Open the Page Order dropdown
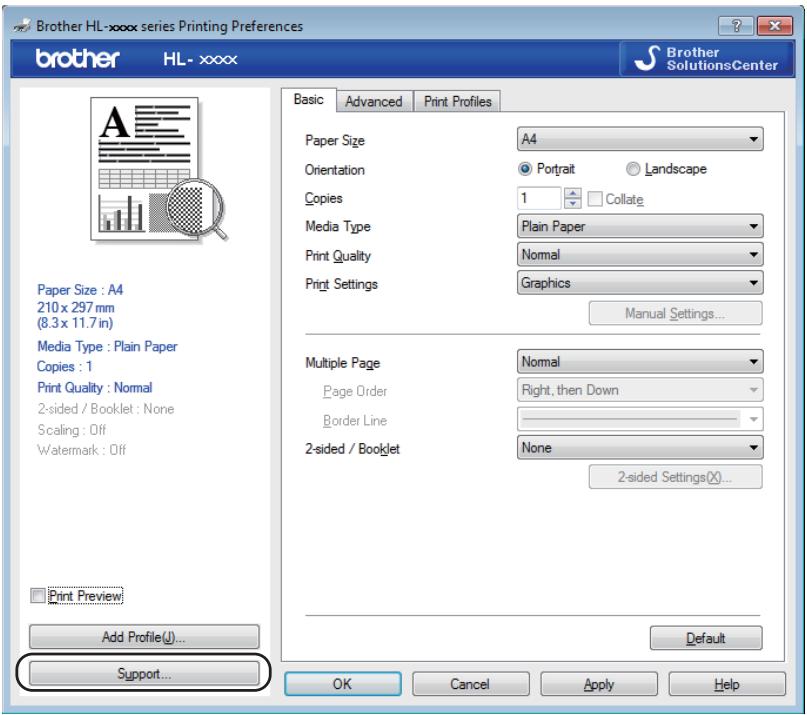This screenshot has height=715, width=807. (640, 390)
